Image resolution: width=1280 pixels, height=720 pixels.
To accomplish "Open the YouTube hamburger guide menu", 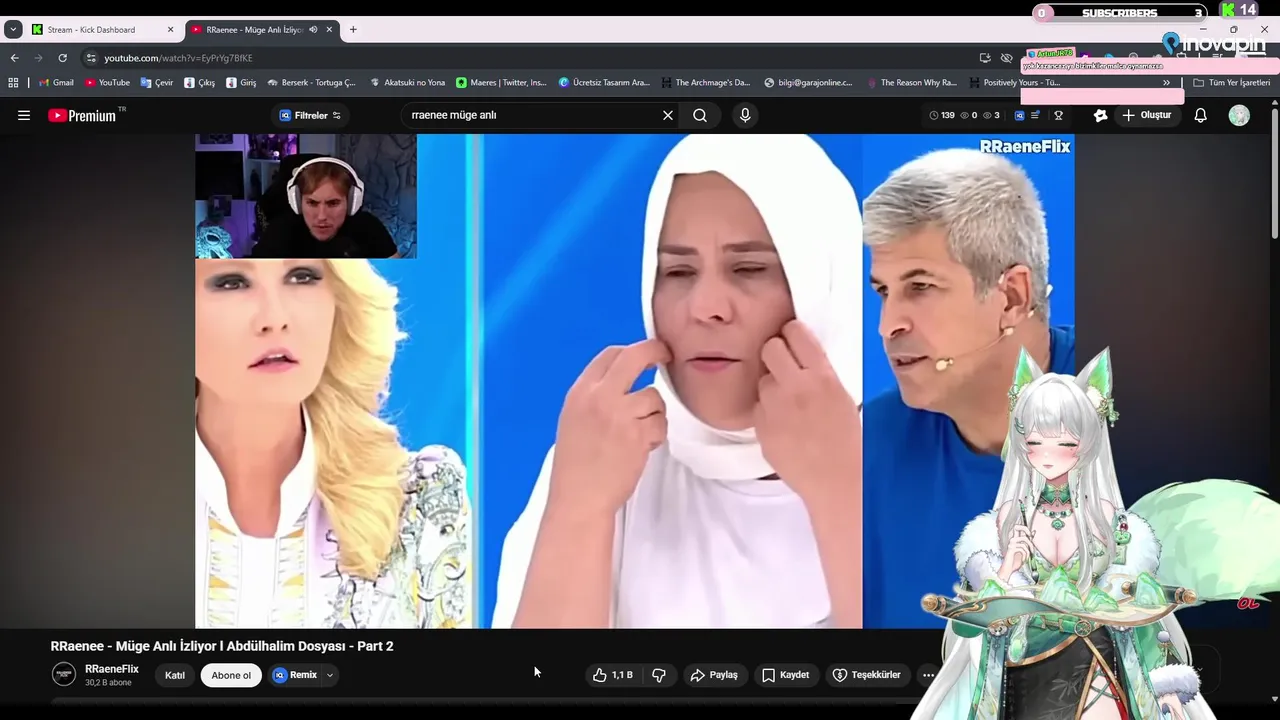I will tap(24, 115).
